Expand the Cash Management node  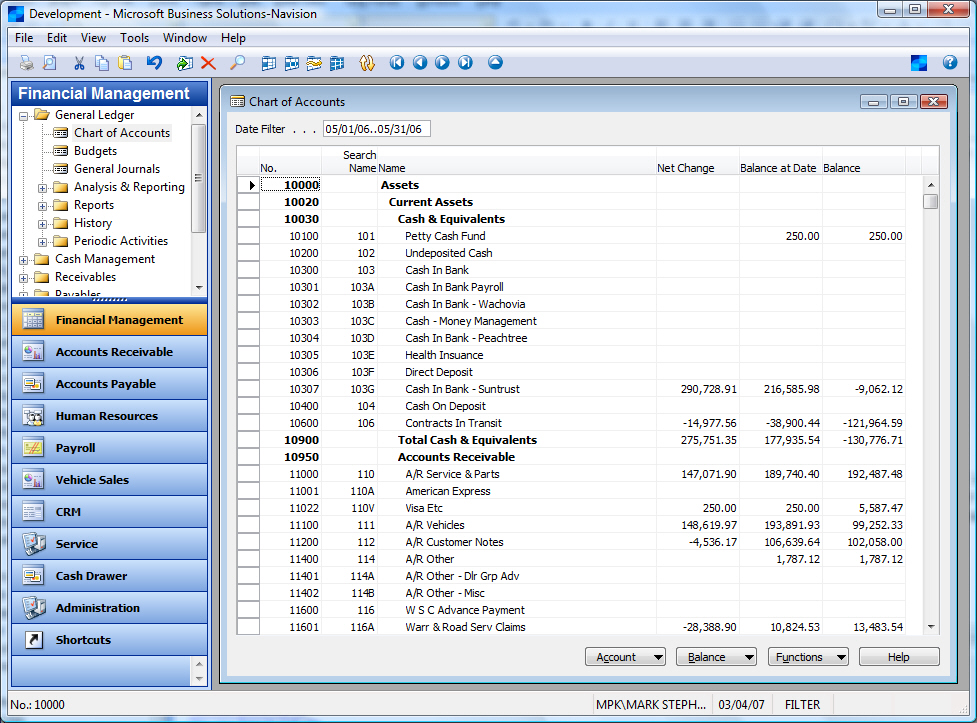click(x=24, y=260)
